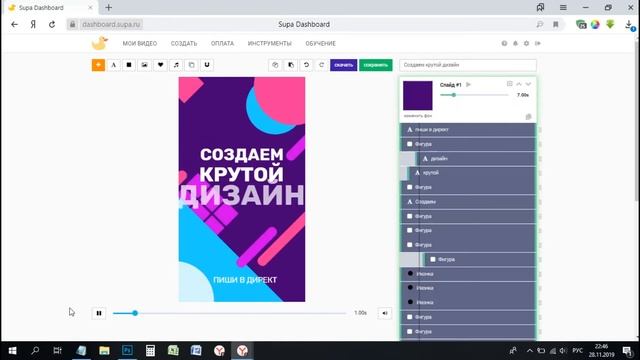Open the Windows Start menu
Screen dimensions: 640x360
coord(12,351)
